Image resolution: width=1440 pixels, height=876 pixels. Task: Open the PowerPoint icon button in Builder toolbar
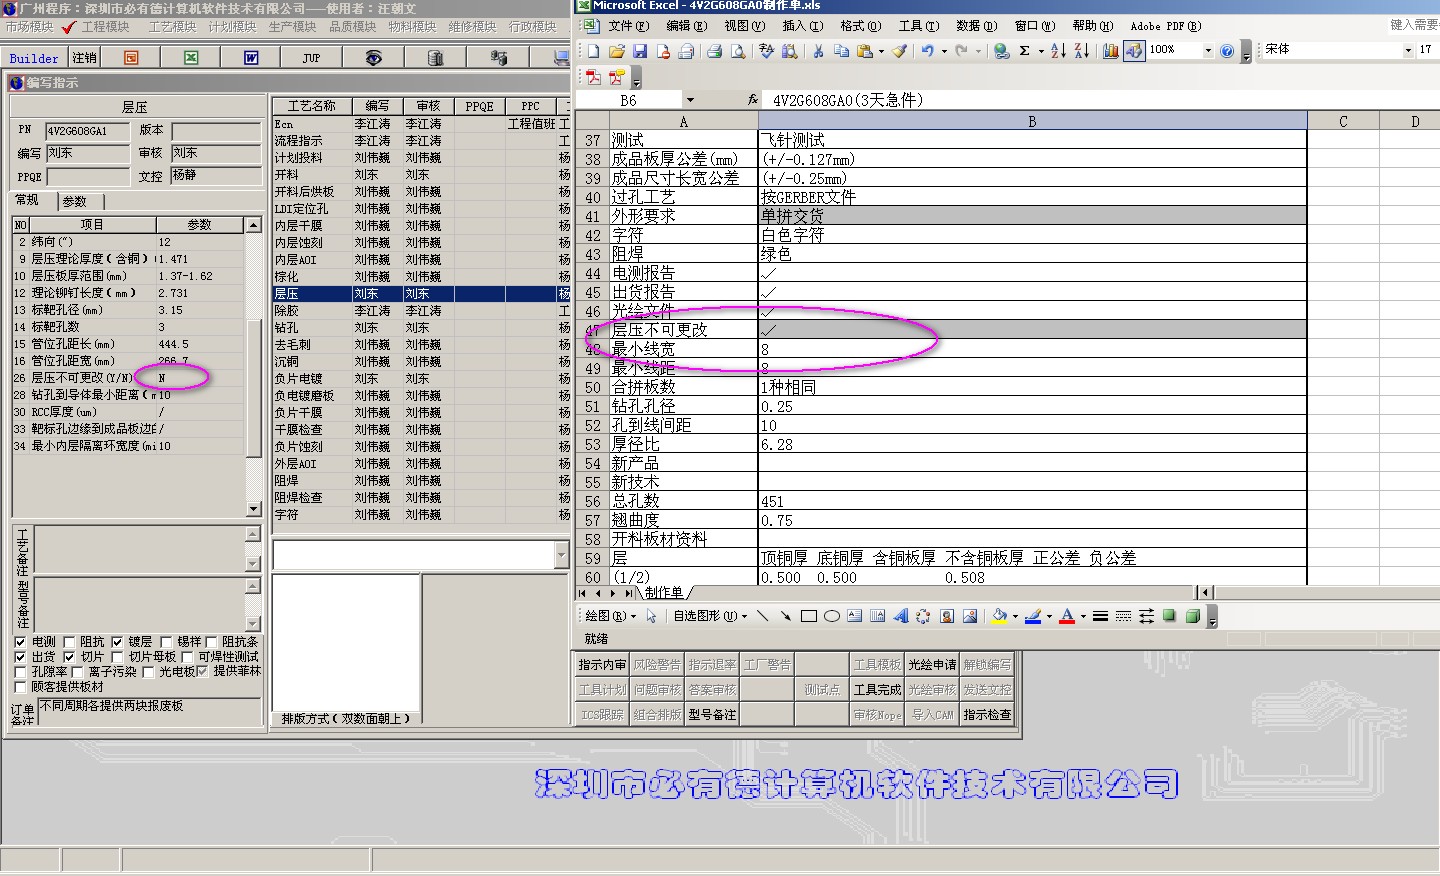click(131, 58)
